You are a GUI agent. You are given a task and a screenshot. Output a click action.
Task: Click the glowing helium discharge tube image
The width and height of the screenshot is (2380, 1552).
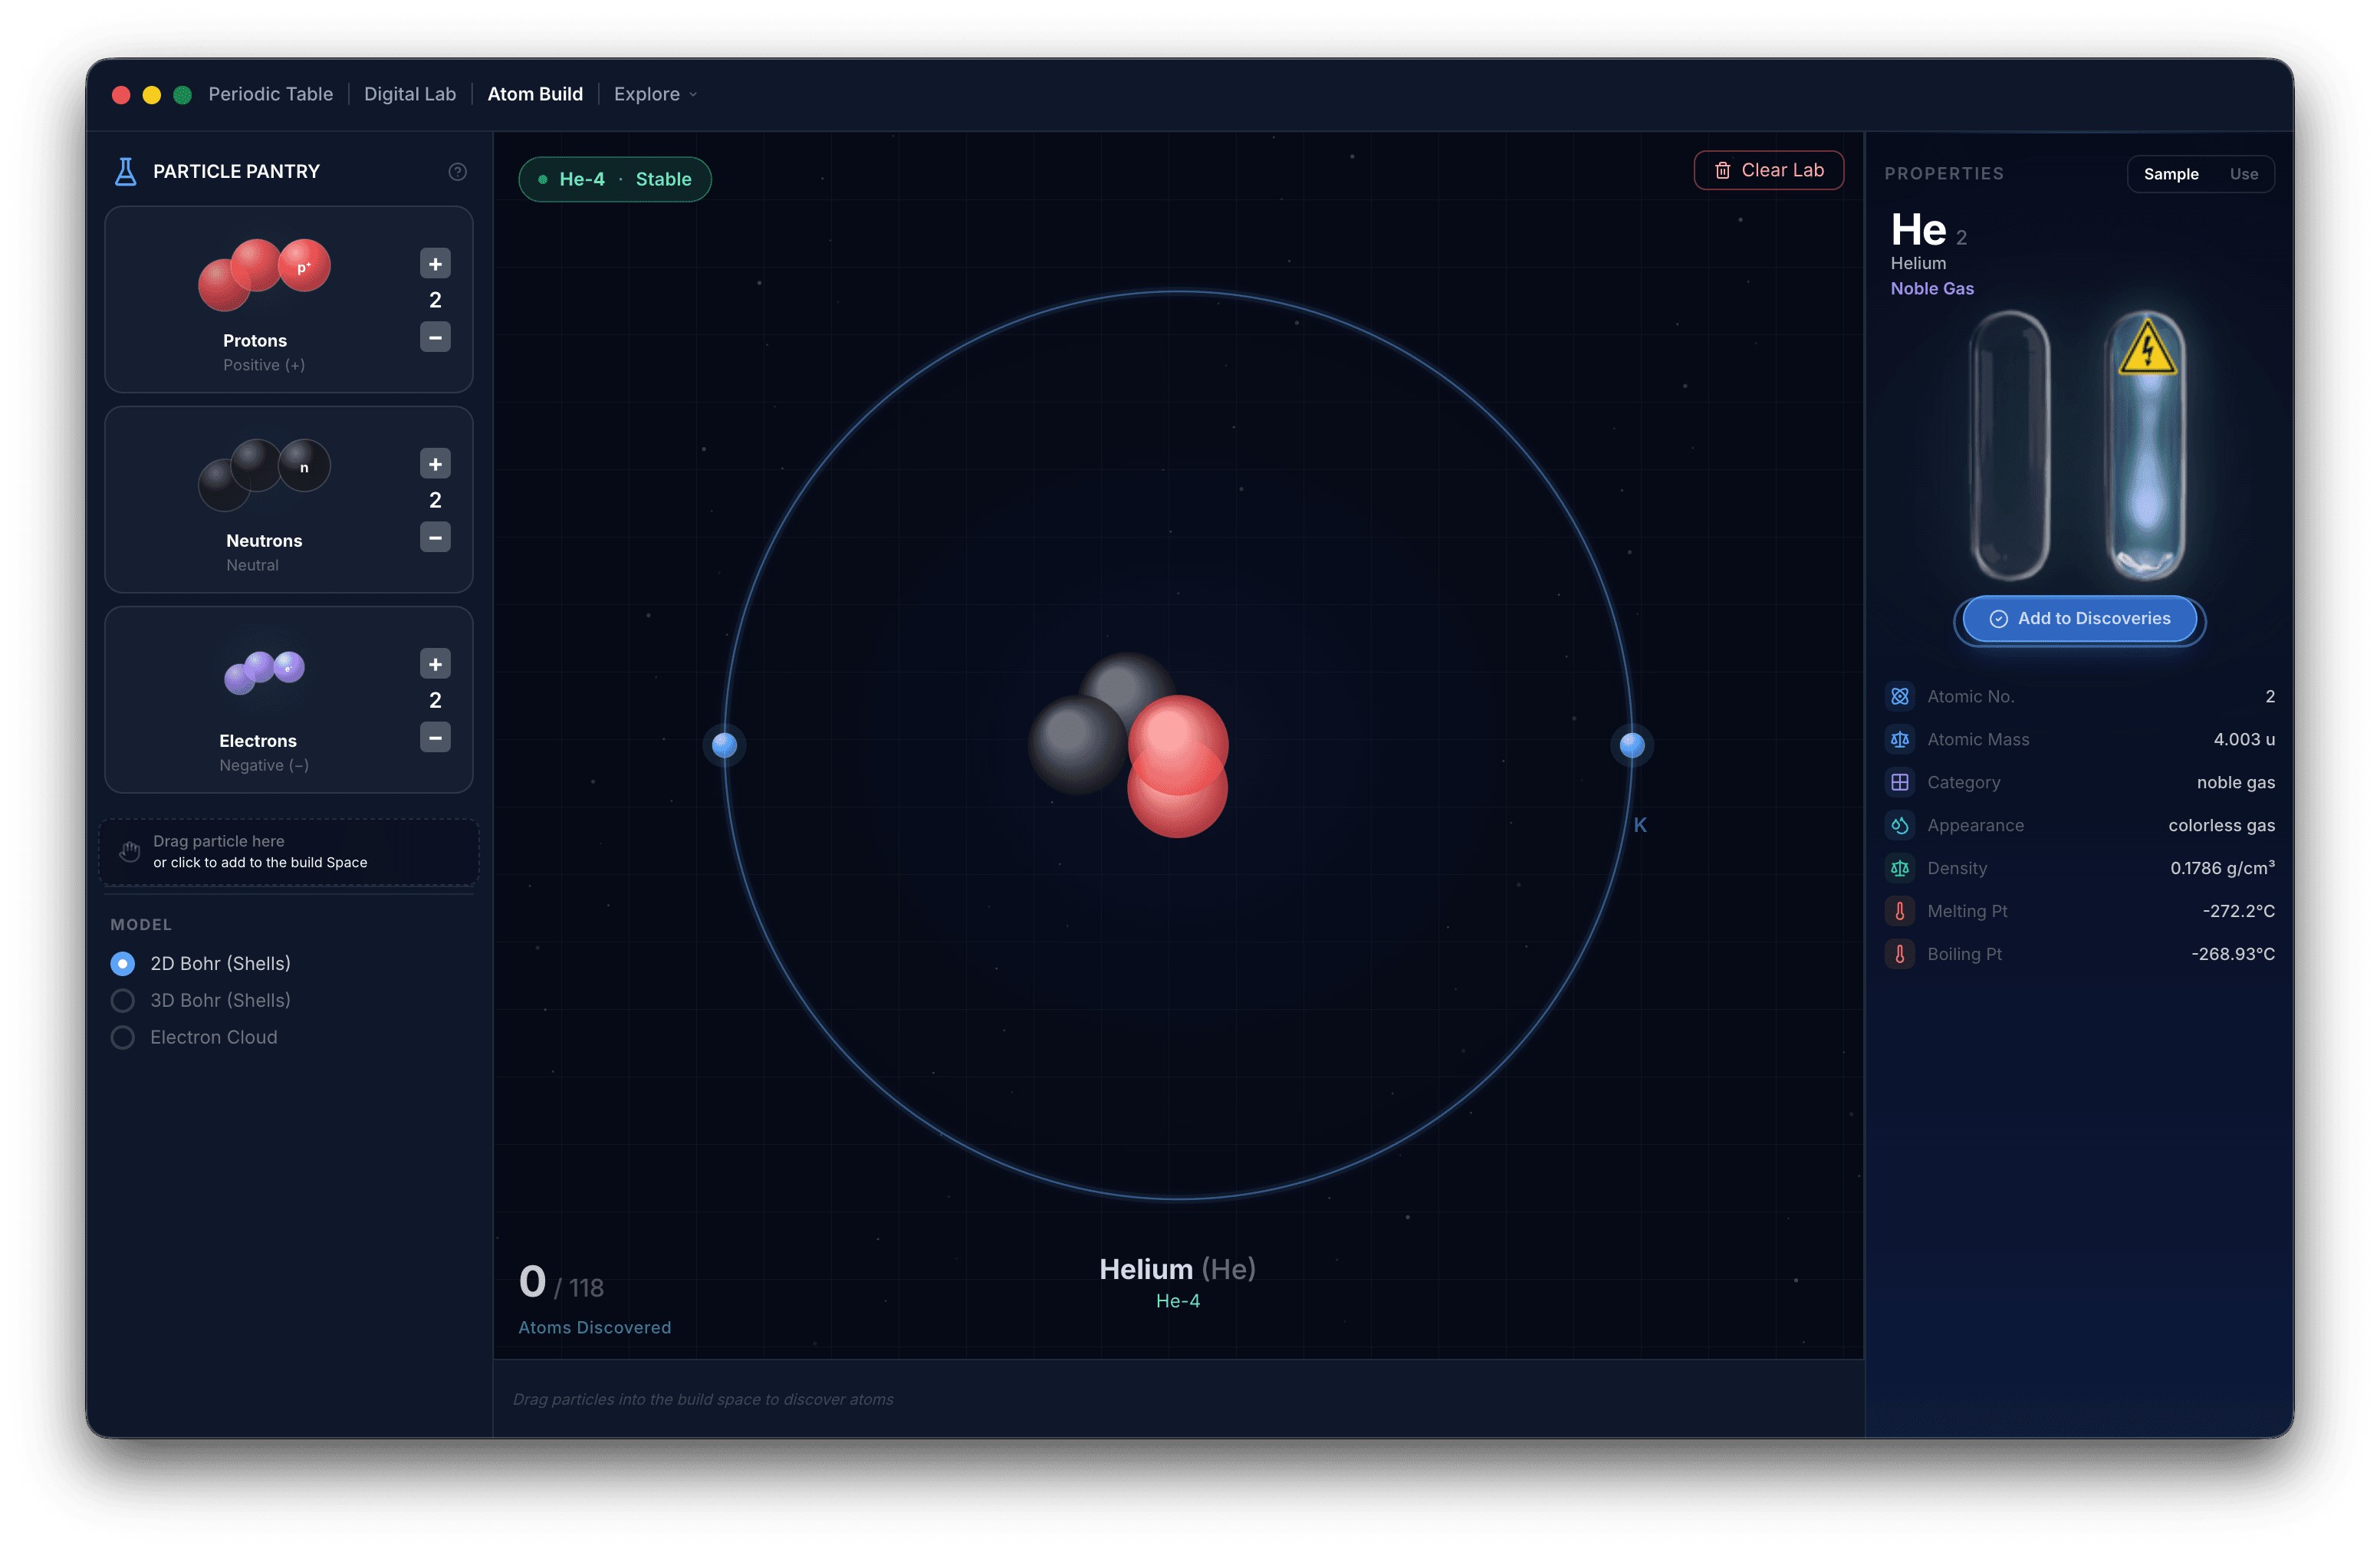tap(2145, 445)
